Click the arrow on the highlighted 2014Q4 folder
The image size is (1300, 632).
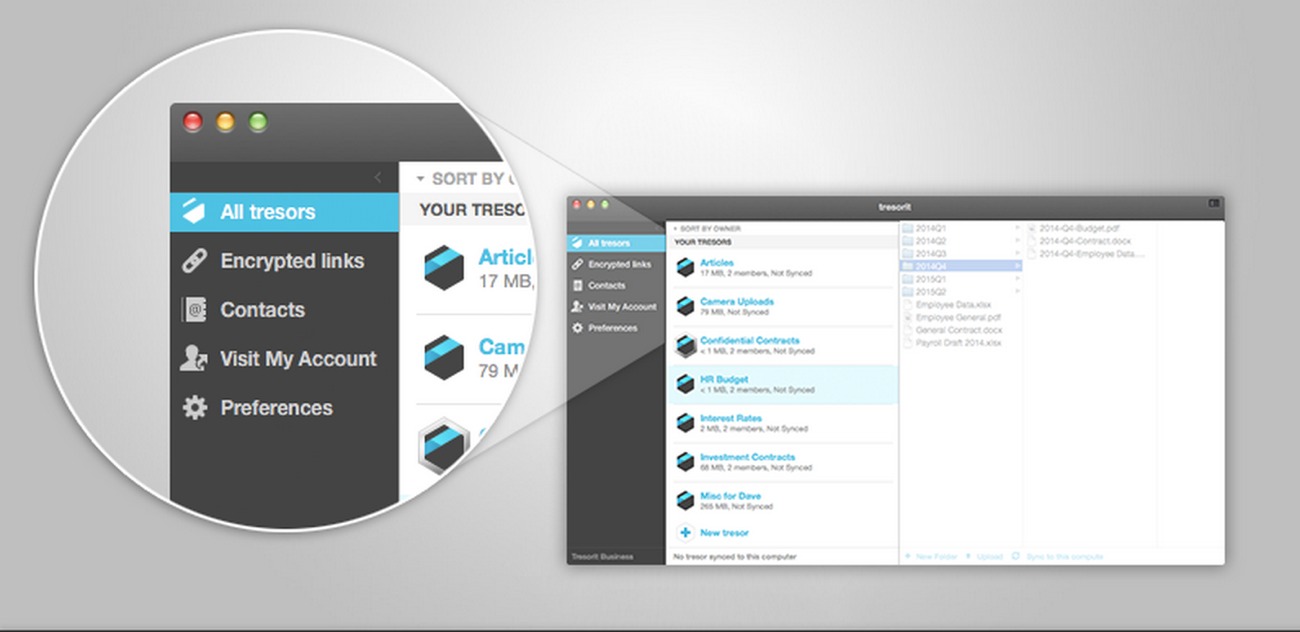pyautogui.click(x=1018, y=267)
